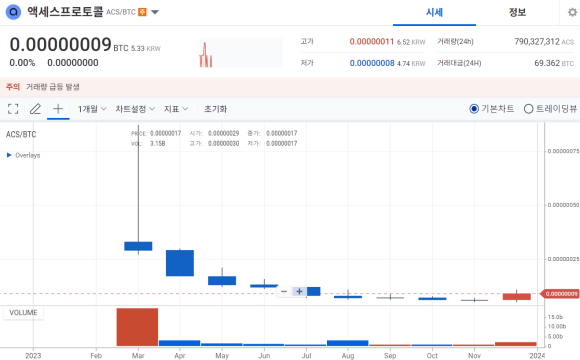
Task: Open the 지표 indicators dropdown
Action: click(x=176, y=109)
